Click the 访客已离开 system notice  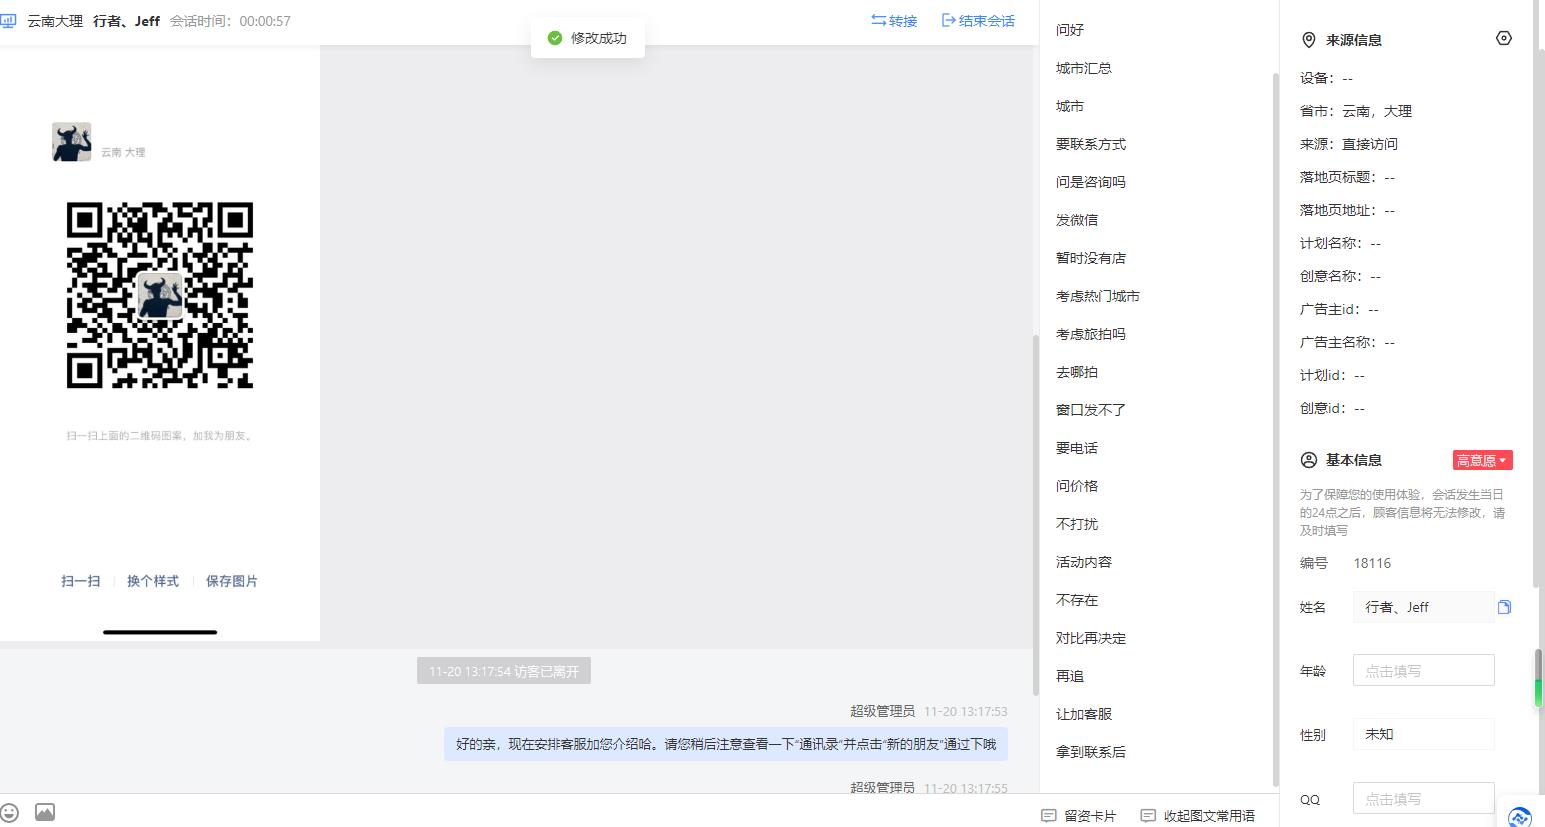[x=504, y=671]
